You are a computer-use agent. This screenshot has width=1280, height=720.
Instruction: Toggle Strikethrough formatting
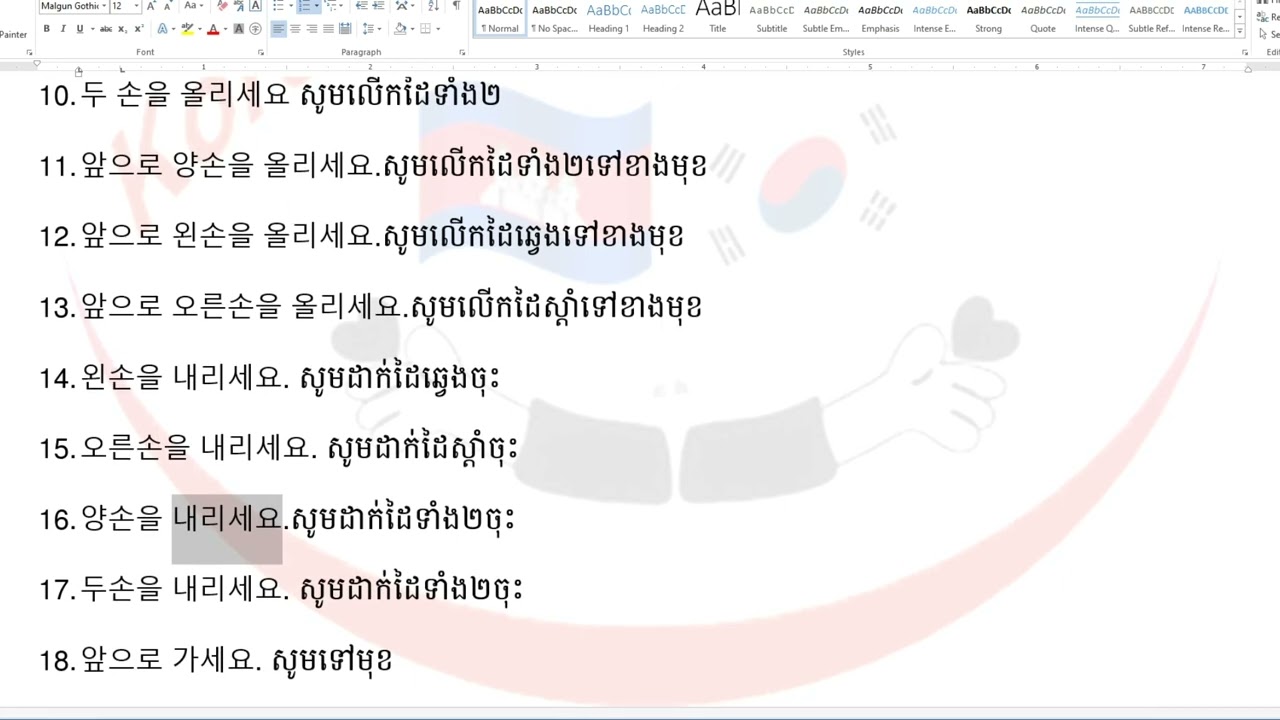pos(106,29)
